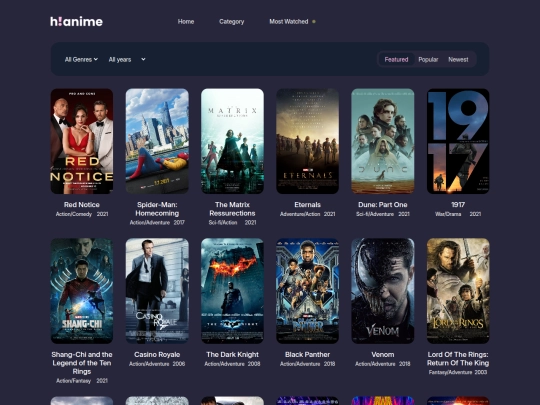This screenshot has height=405, width=540.
Task: Select the Featured sorting tab
Action: [396, 59]
